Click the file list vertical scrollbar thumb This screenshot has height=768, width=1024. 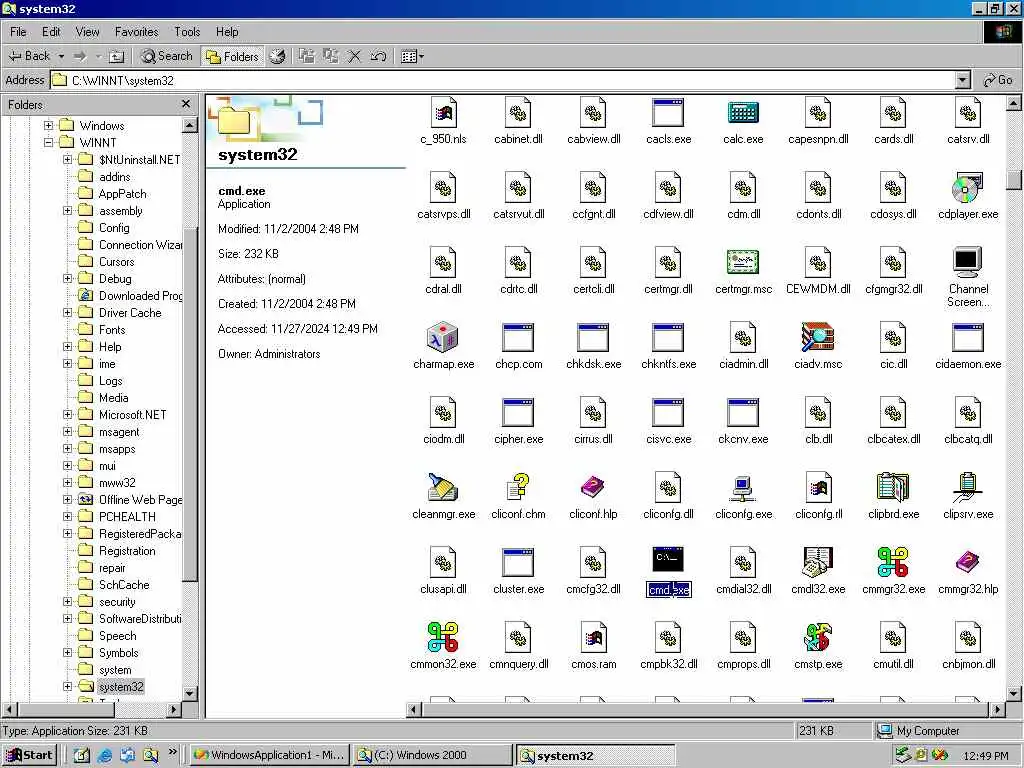pyautogui.click(x=1013, y=178)
